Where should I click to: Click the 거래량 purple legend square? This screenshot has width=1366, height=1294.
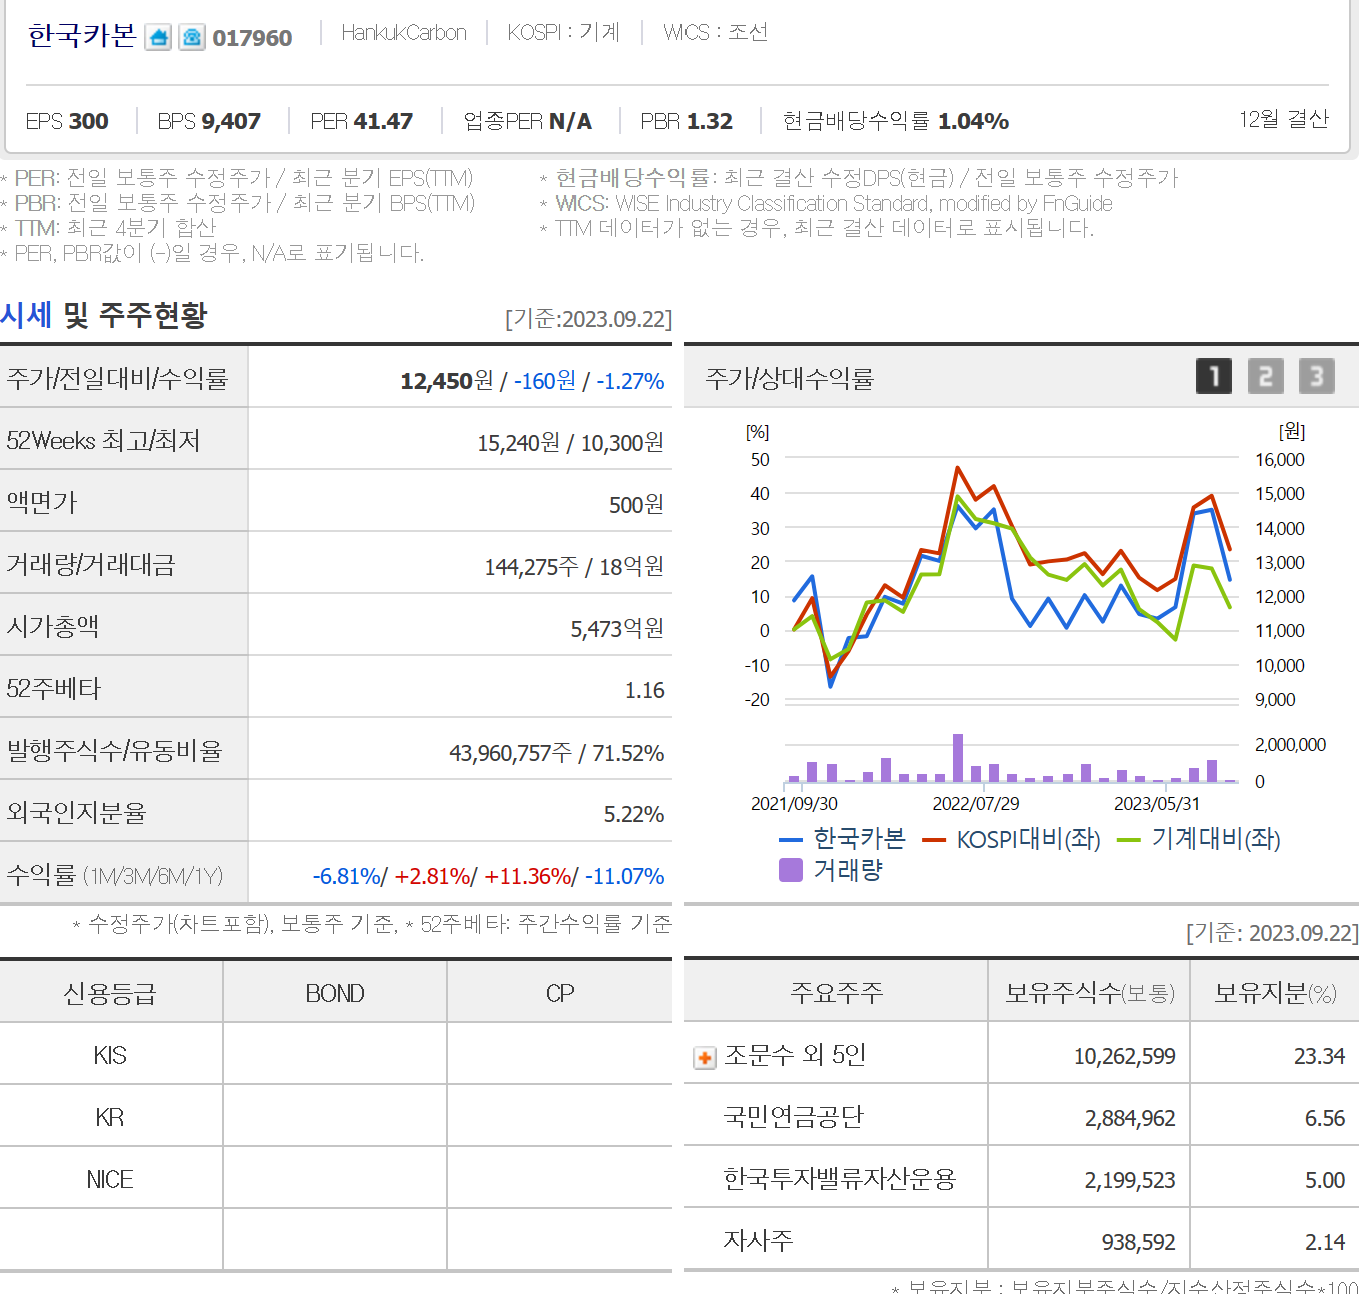791,870
